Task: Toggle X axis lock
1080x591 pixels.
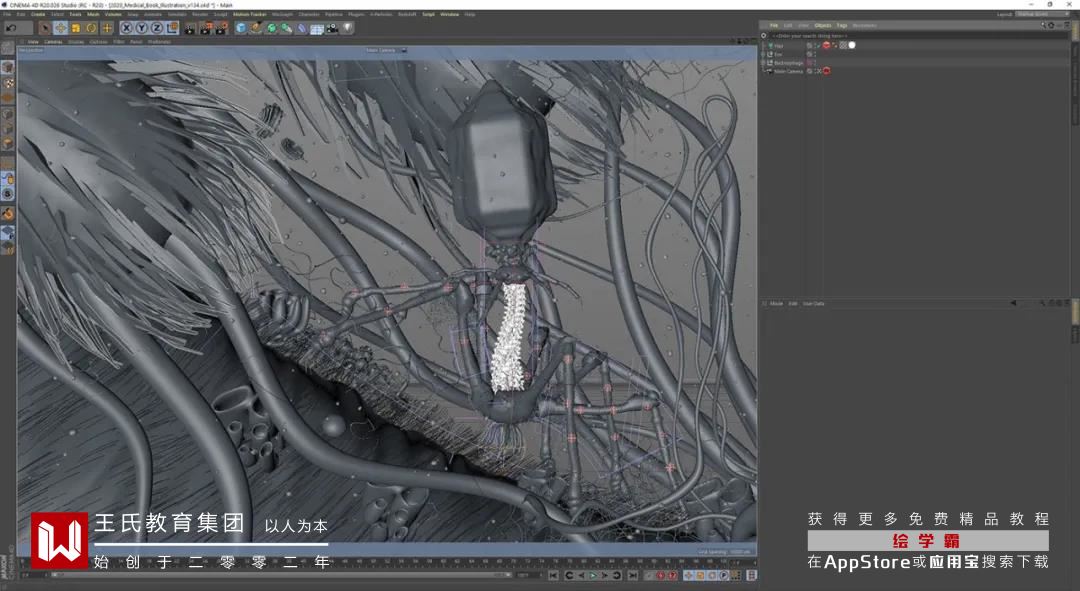Action: [x=126, y=28]
